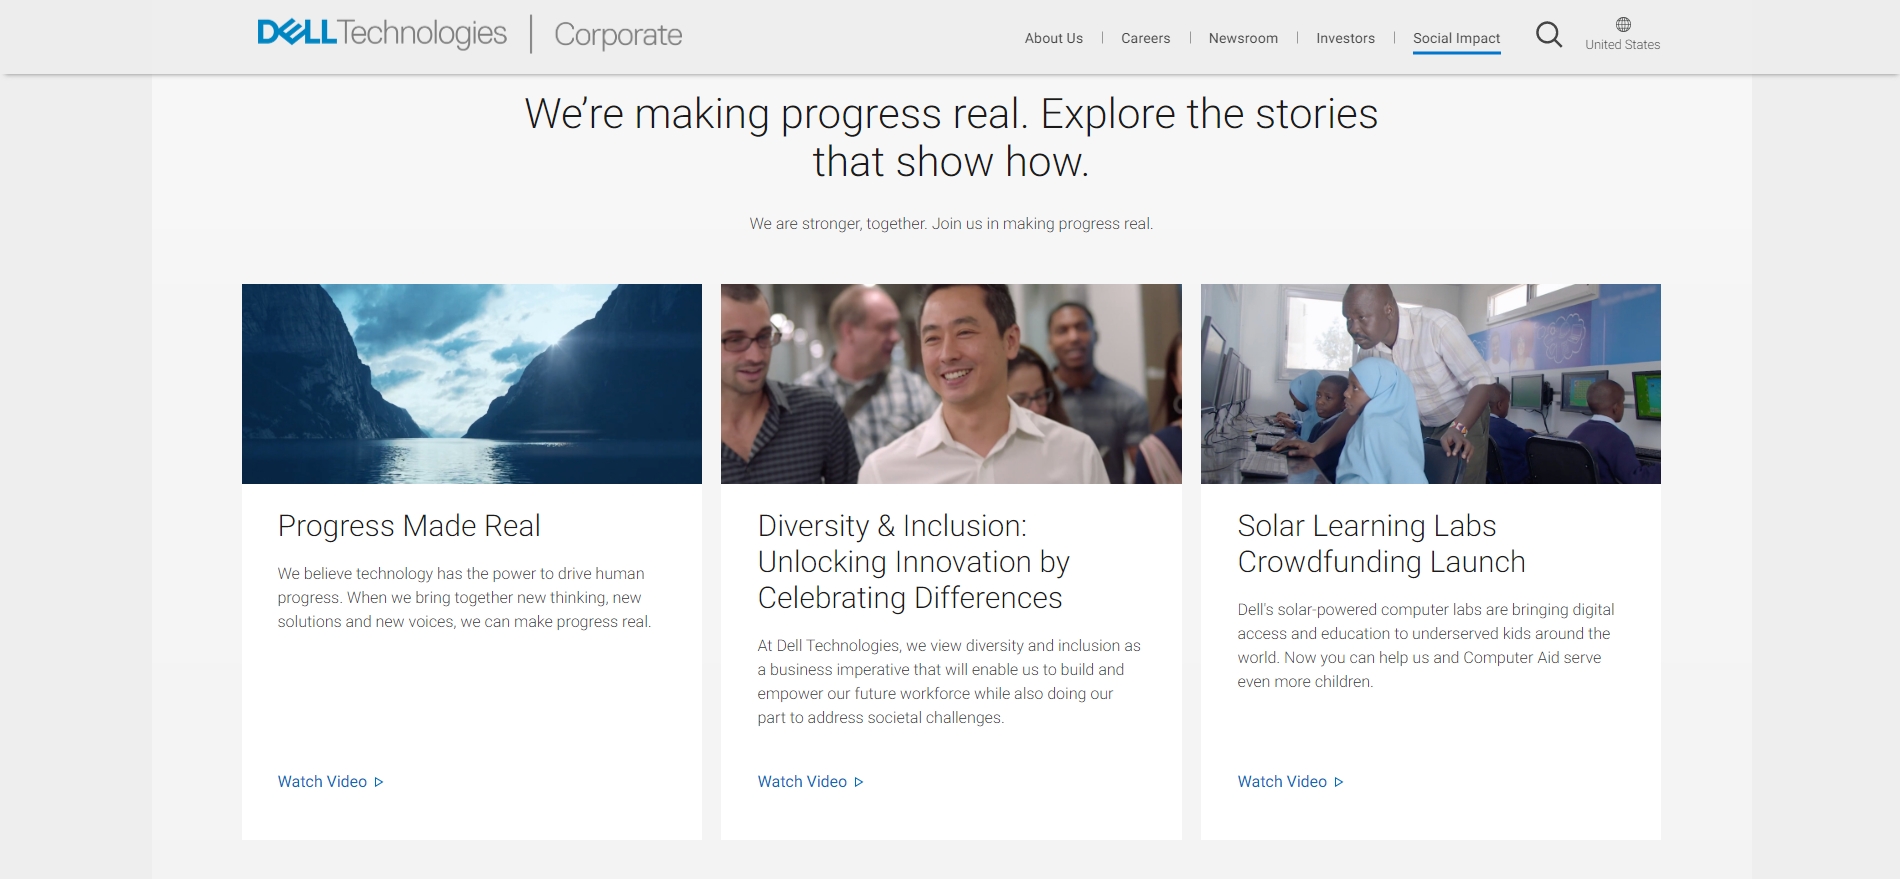1900x879 pixels.
Task: Click the Progress Made Real heading
Action: (x=409, y=526)
